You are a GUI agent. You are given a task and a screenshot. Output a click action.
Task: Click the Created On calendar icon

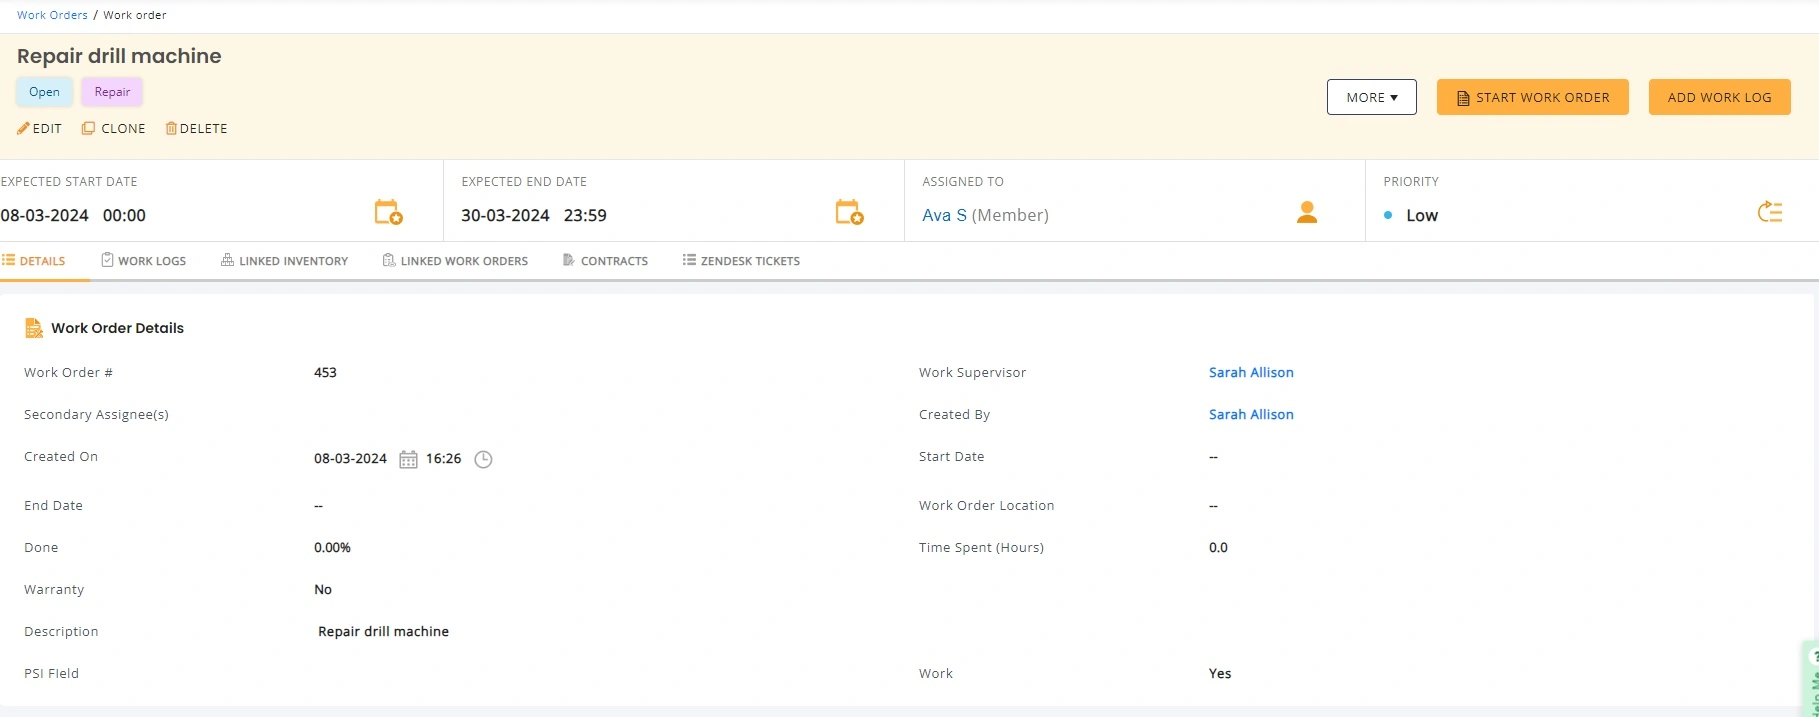tap(408, 459)
